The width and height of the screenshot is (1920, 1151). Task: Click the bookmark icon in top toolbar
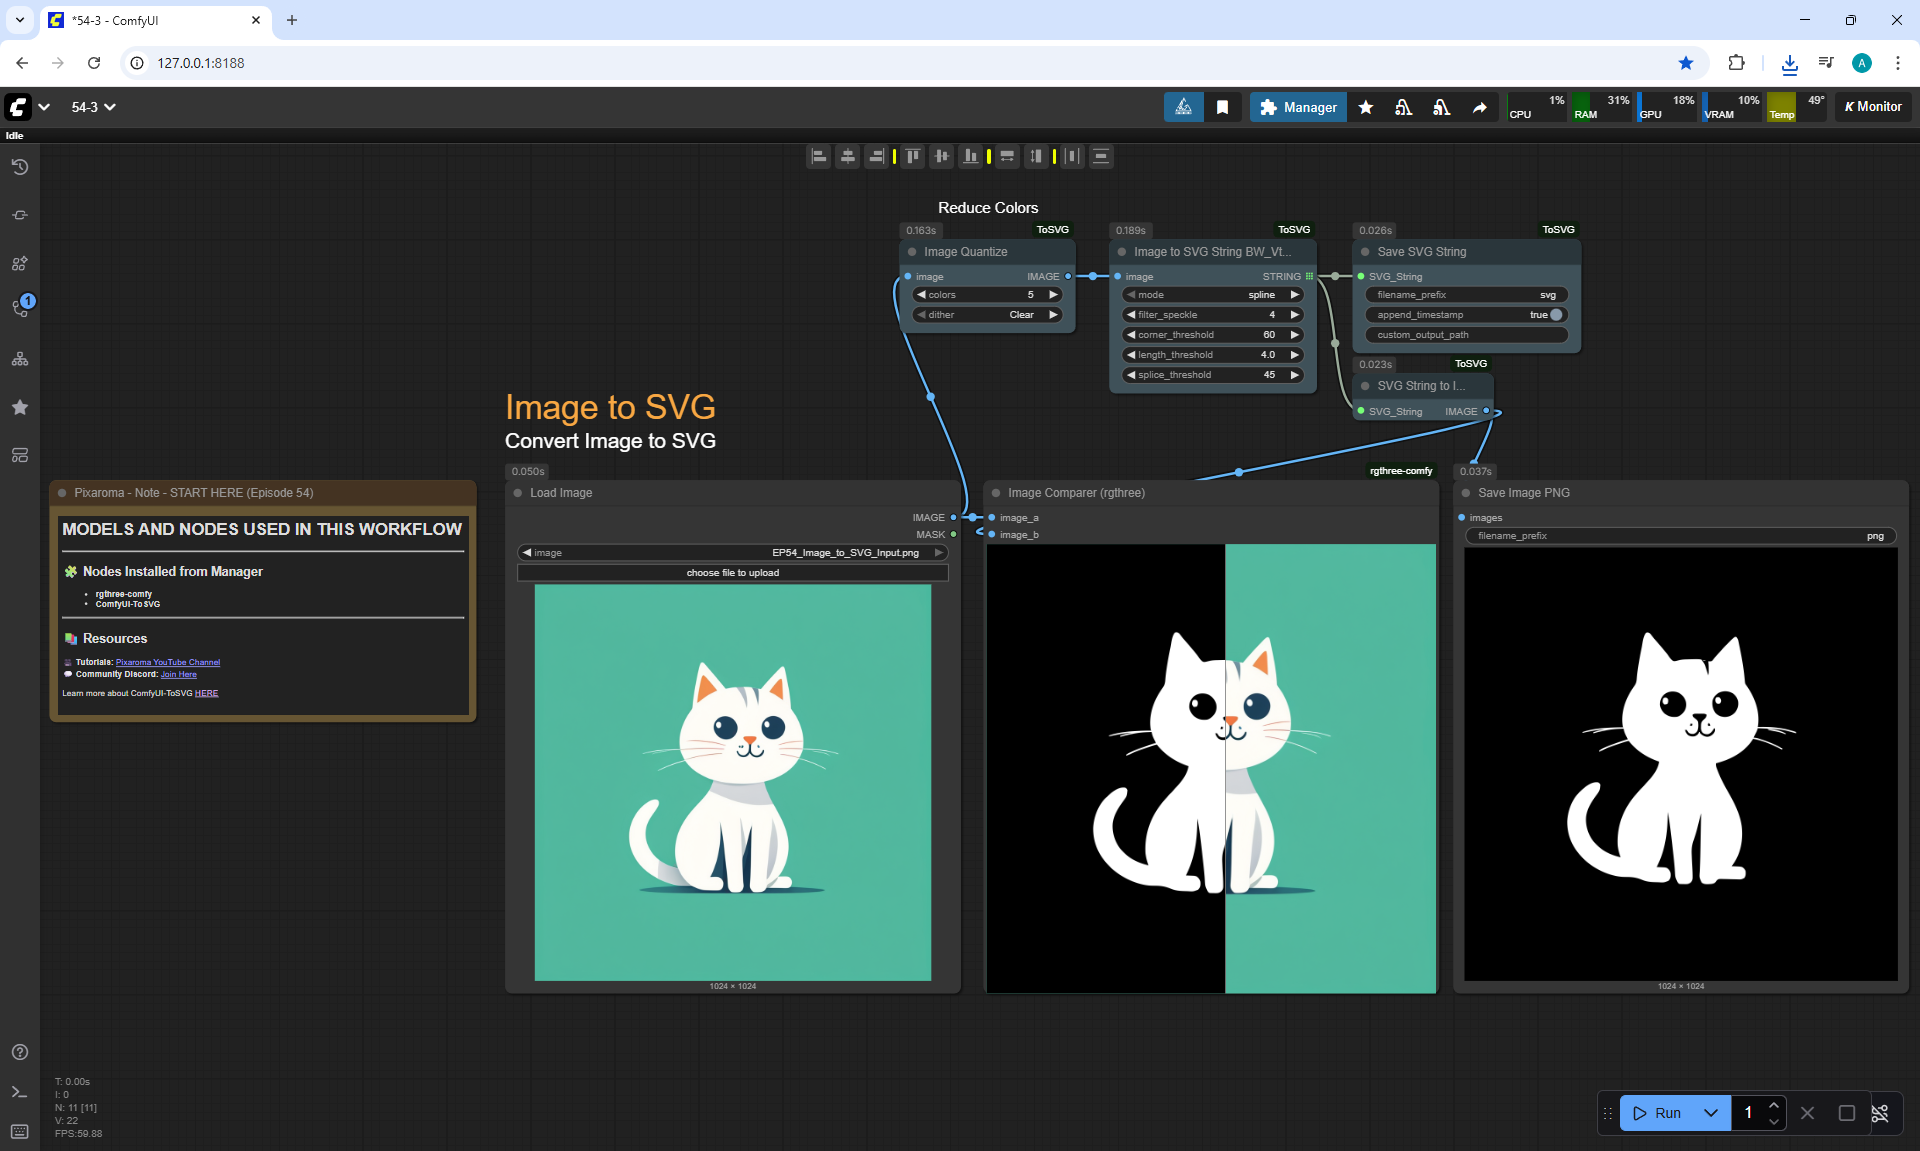click(x=1222, y=107)
